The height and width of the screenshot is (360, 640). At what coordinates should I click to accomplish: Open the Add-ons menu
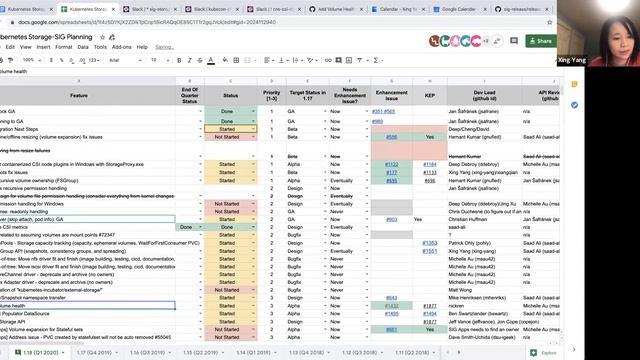click(x=122, y=47)
